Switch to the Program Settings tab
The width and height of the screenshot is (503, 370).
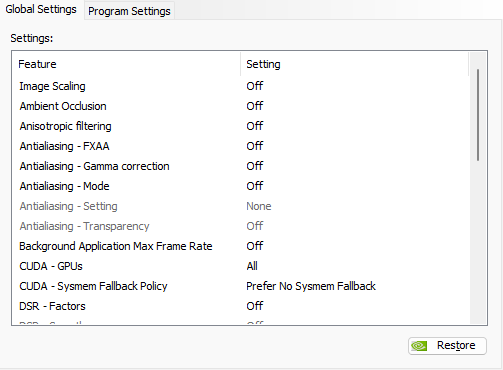(x=129, y=11)
